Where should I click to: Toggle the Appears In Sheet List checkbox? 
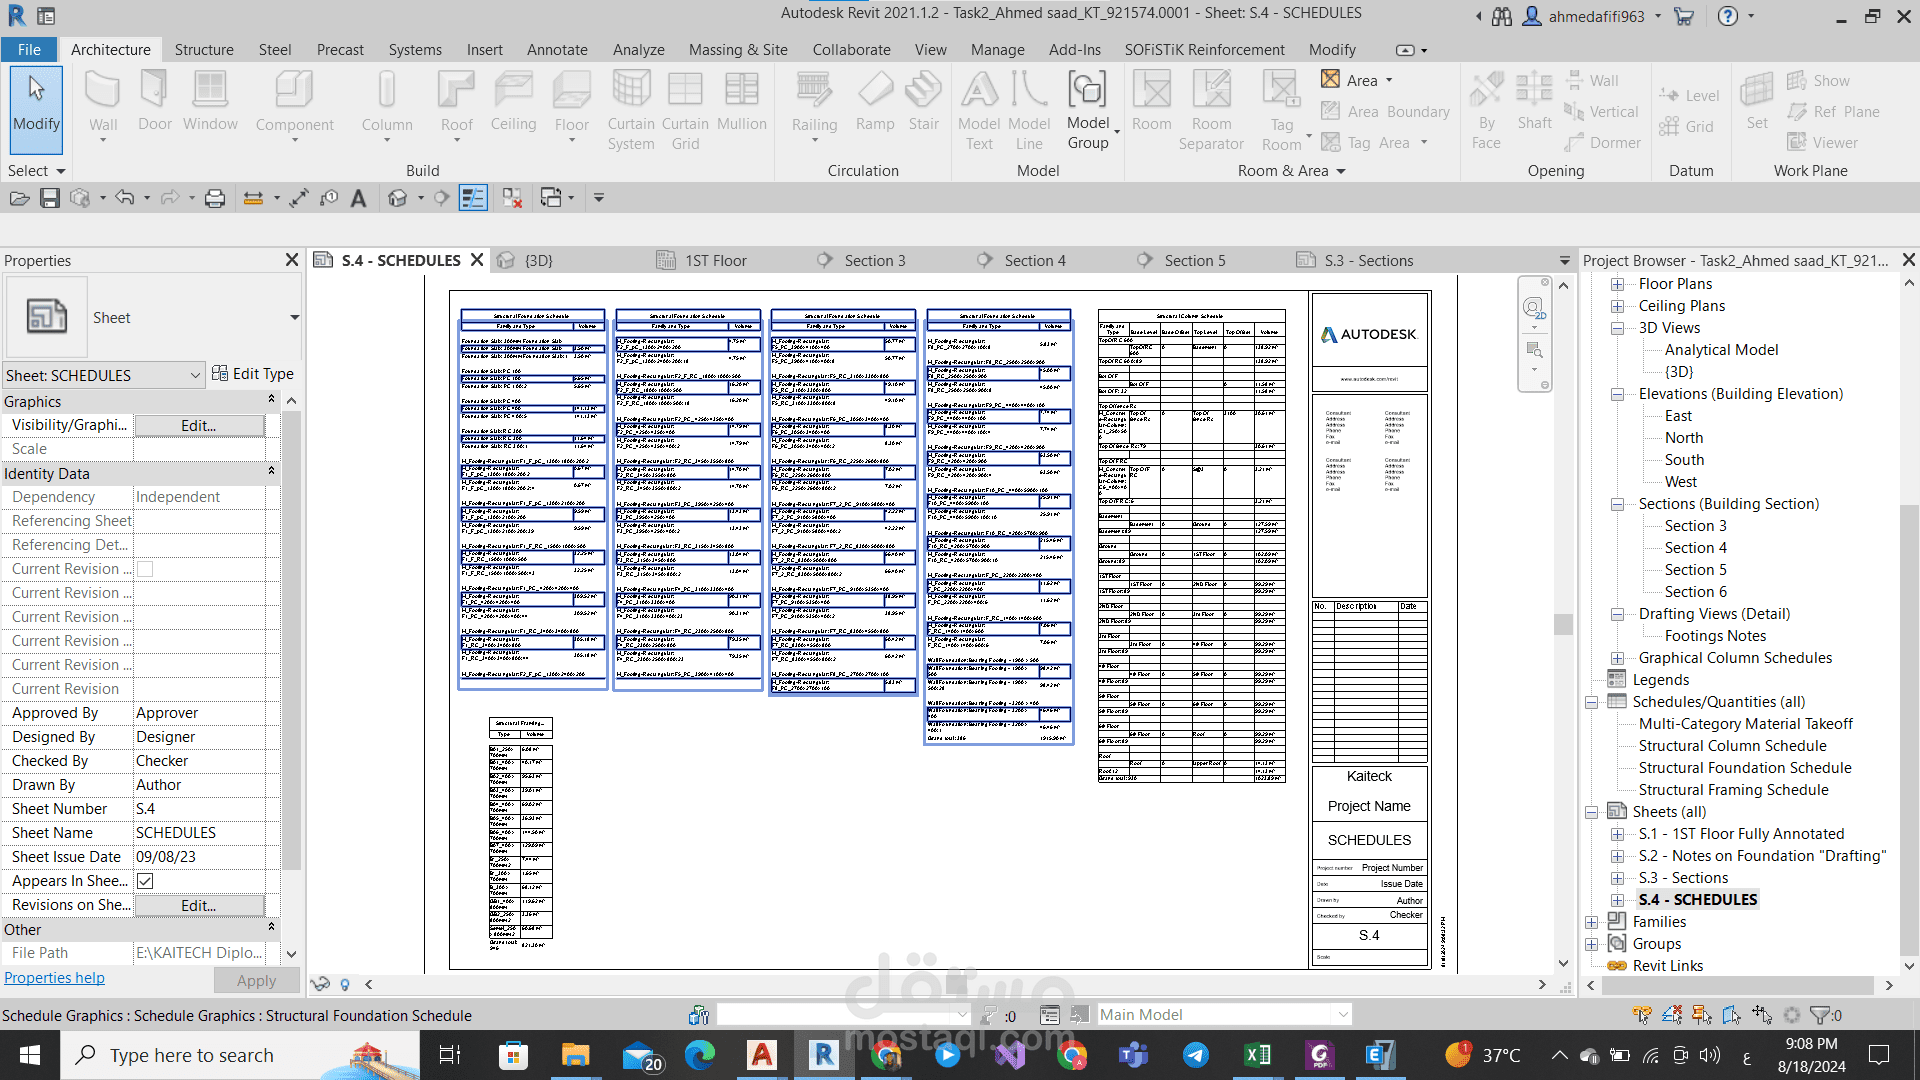(x=145, y=881)
